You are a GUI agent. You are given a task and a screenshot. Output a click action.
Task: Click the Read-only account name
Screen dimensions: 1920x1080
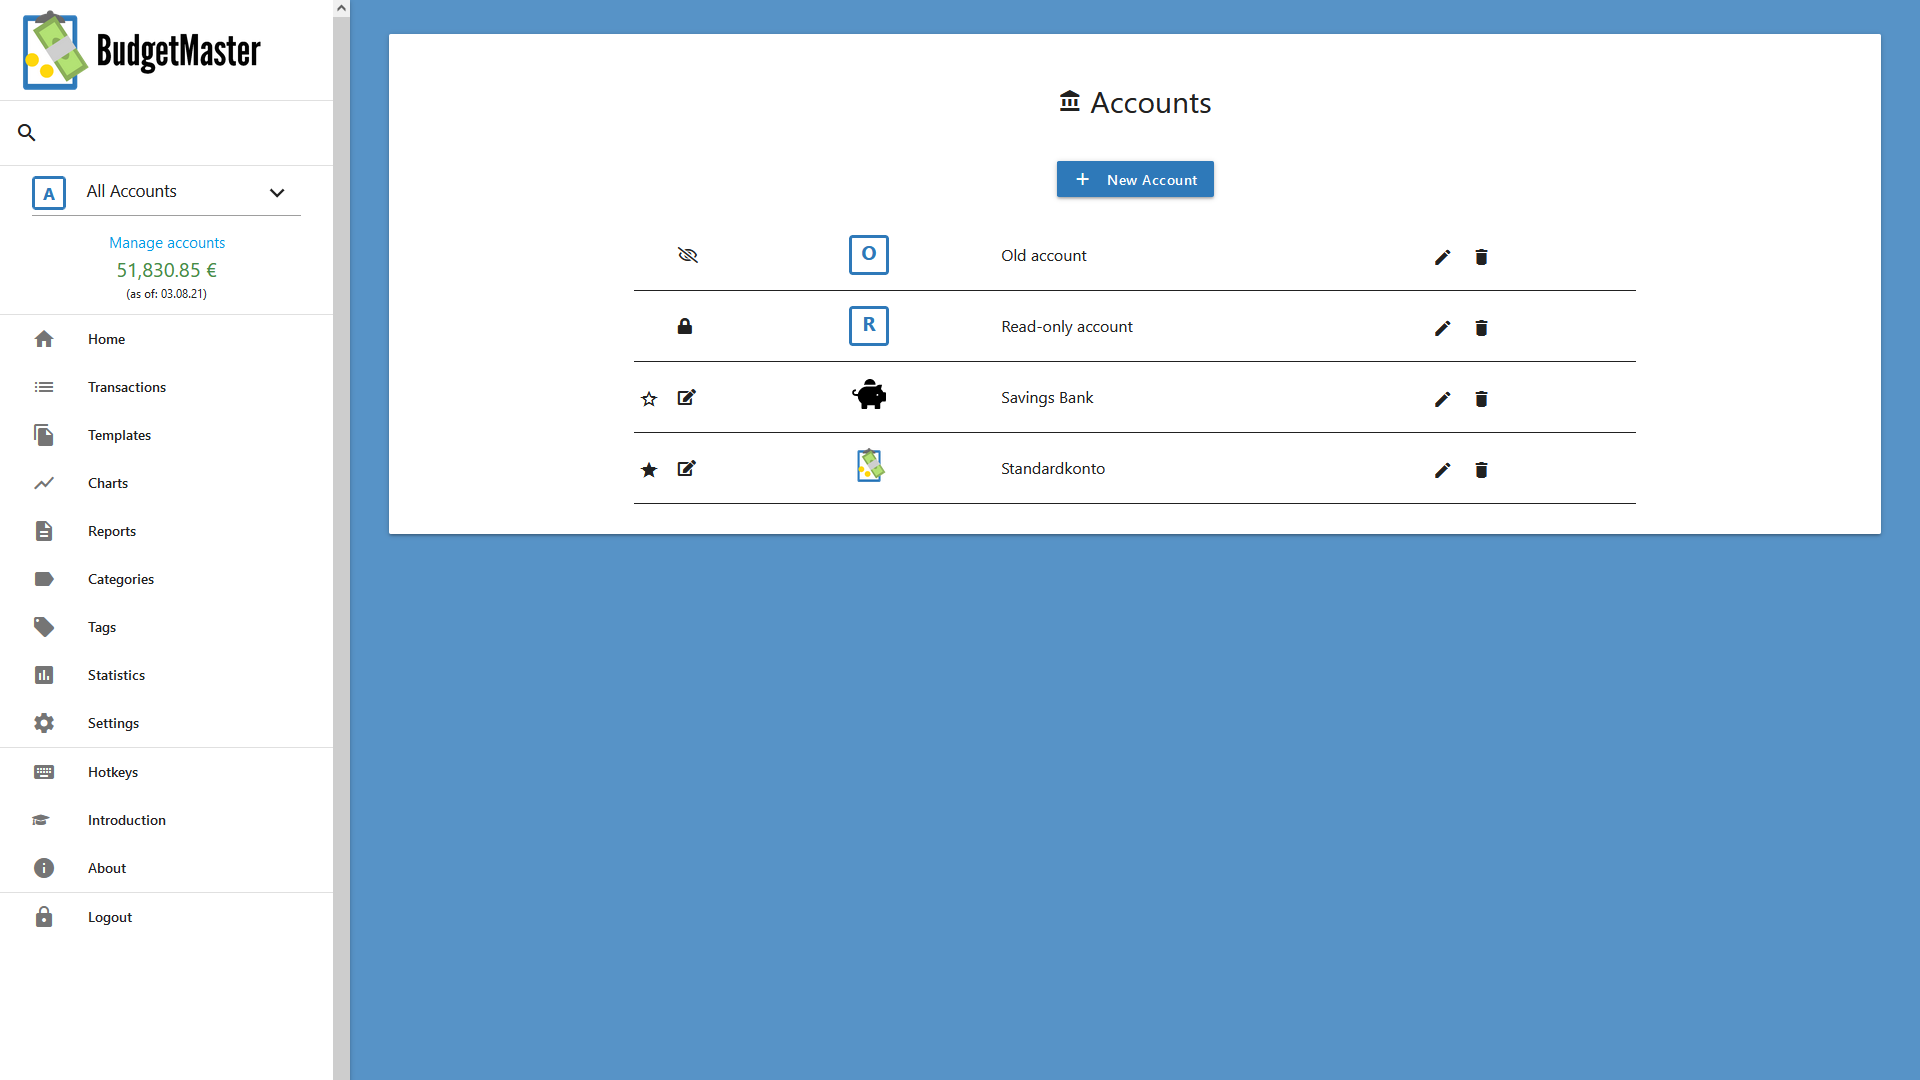pos(1067,326)
